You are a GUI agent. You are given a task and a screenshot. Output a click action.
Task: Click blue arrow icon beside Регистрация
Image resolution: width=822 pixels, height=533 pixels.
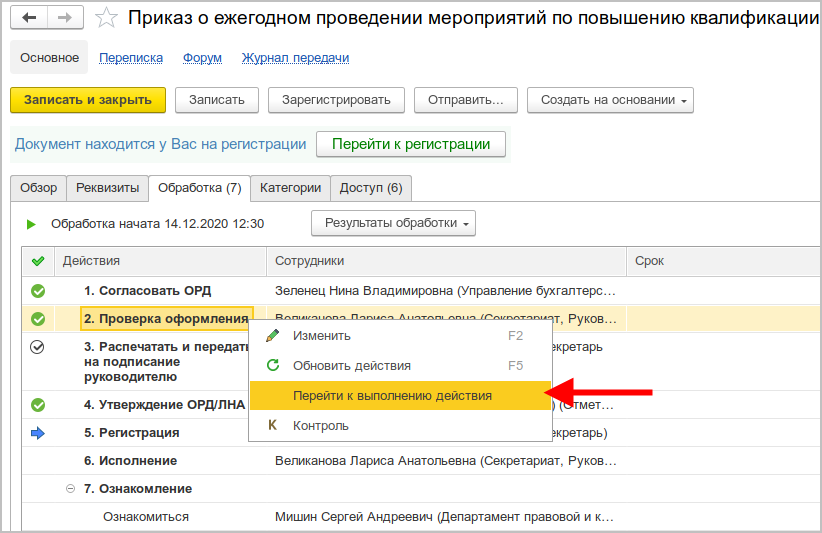click(x=38, y=433)
